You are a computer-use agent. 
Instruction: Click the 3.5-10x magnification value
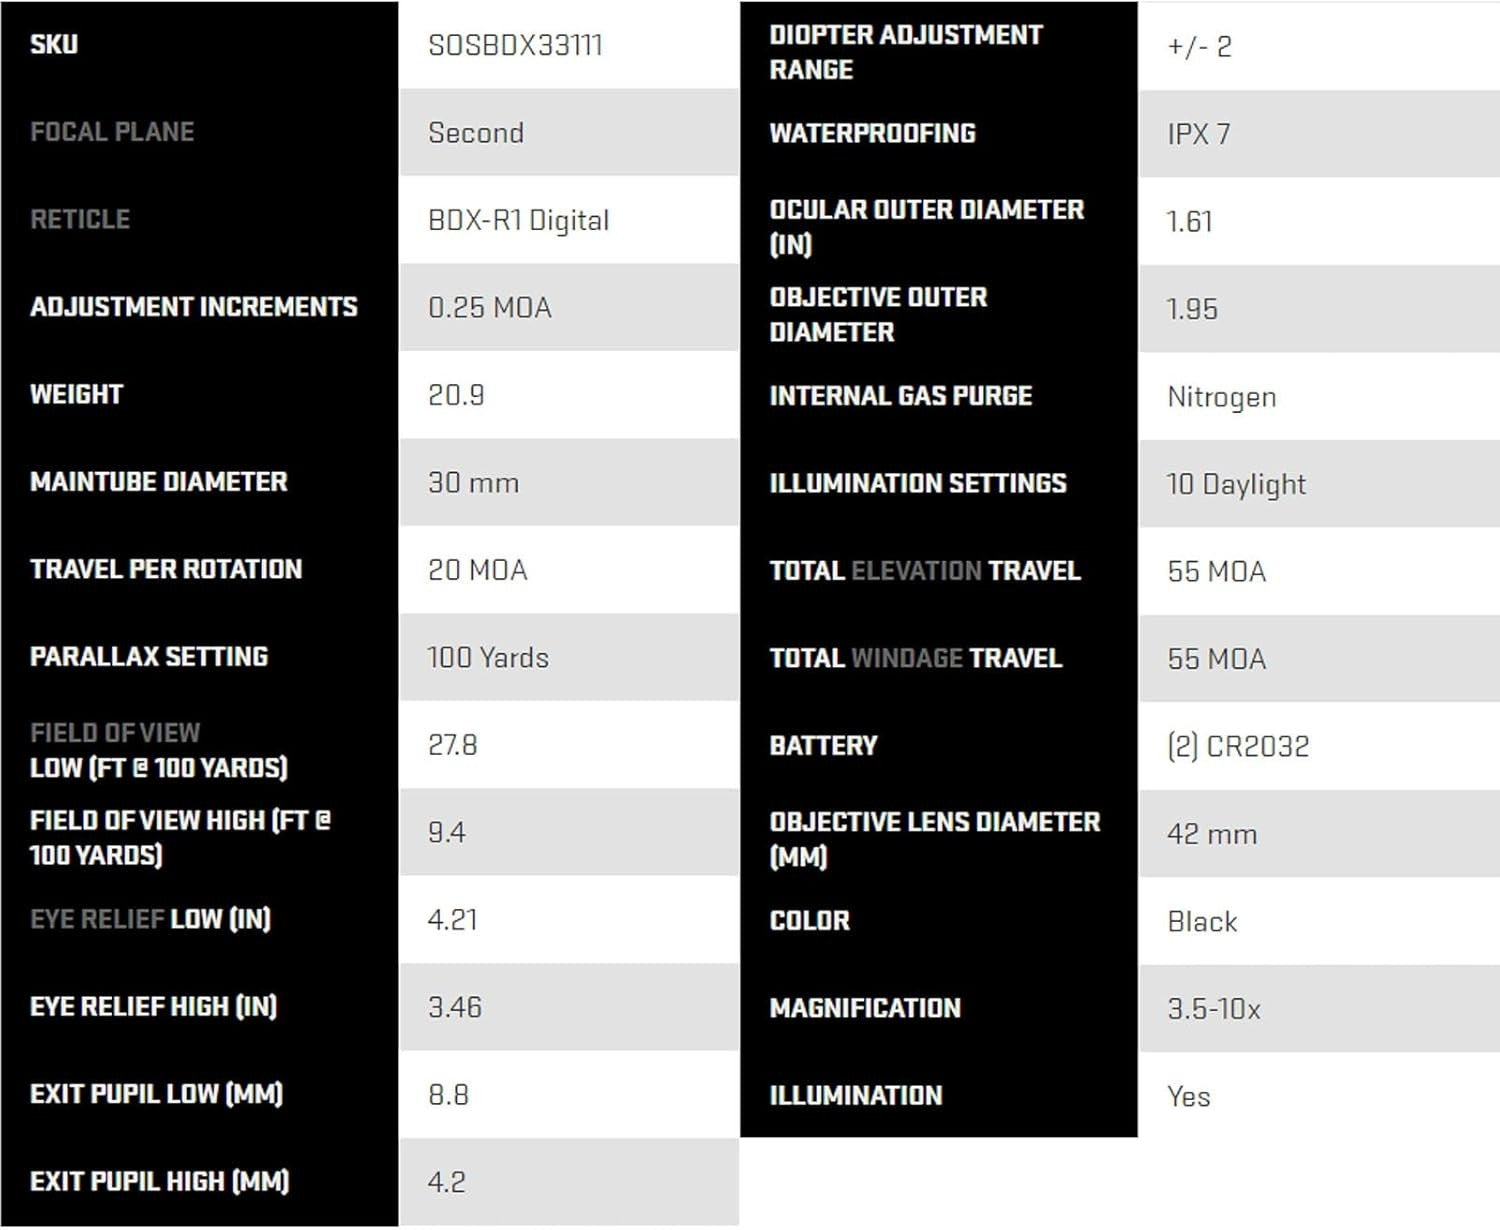(x=1213, y=1009)
